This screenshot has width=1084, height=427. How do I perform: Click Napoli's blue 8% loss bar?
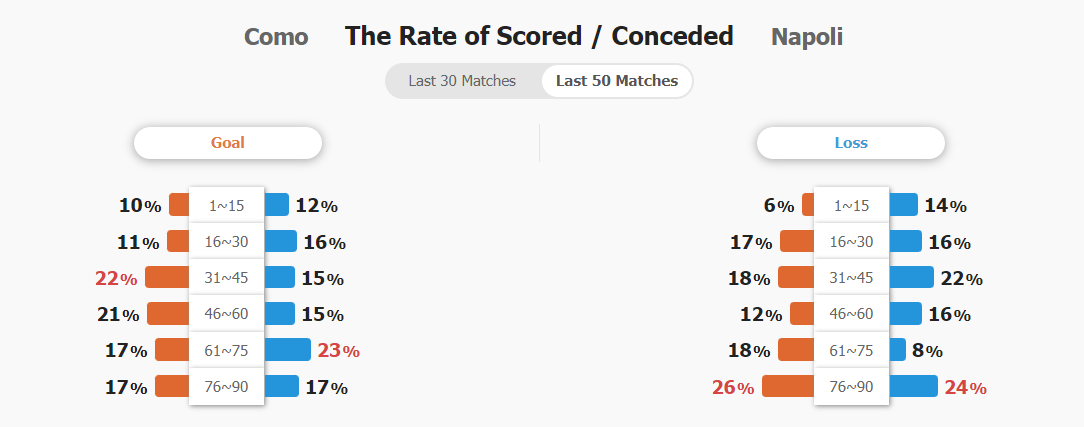(x=897, y=350)
